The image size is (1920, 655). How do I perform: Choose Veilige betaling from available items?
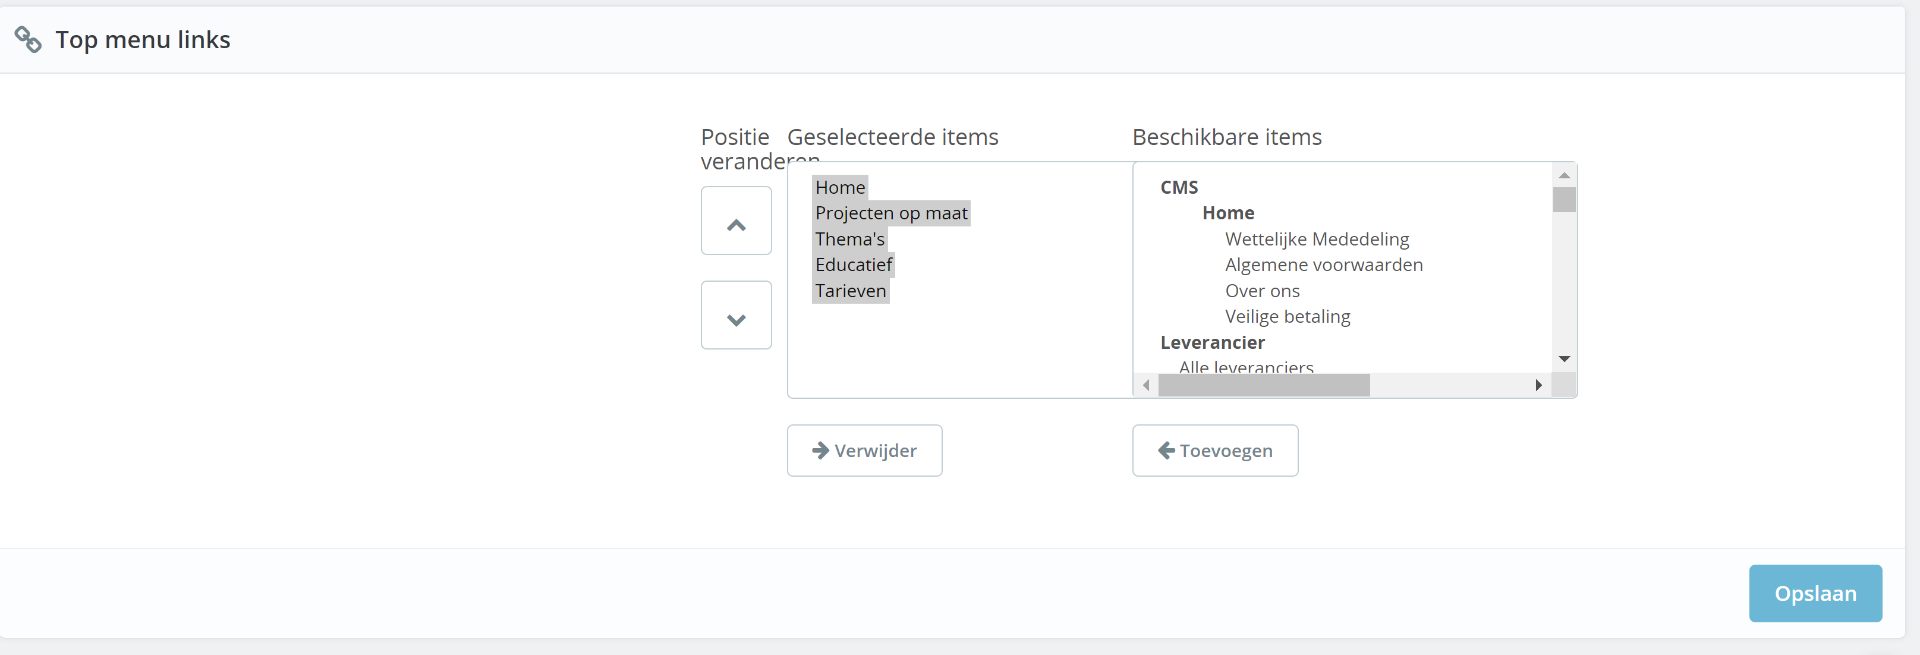1288,317
